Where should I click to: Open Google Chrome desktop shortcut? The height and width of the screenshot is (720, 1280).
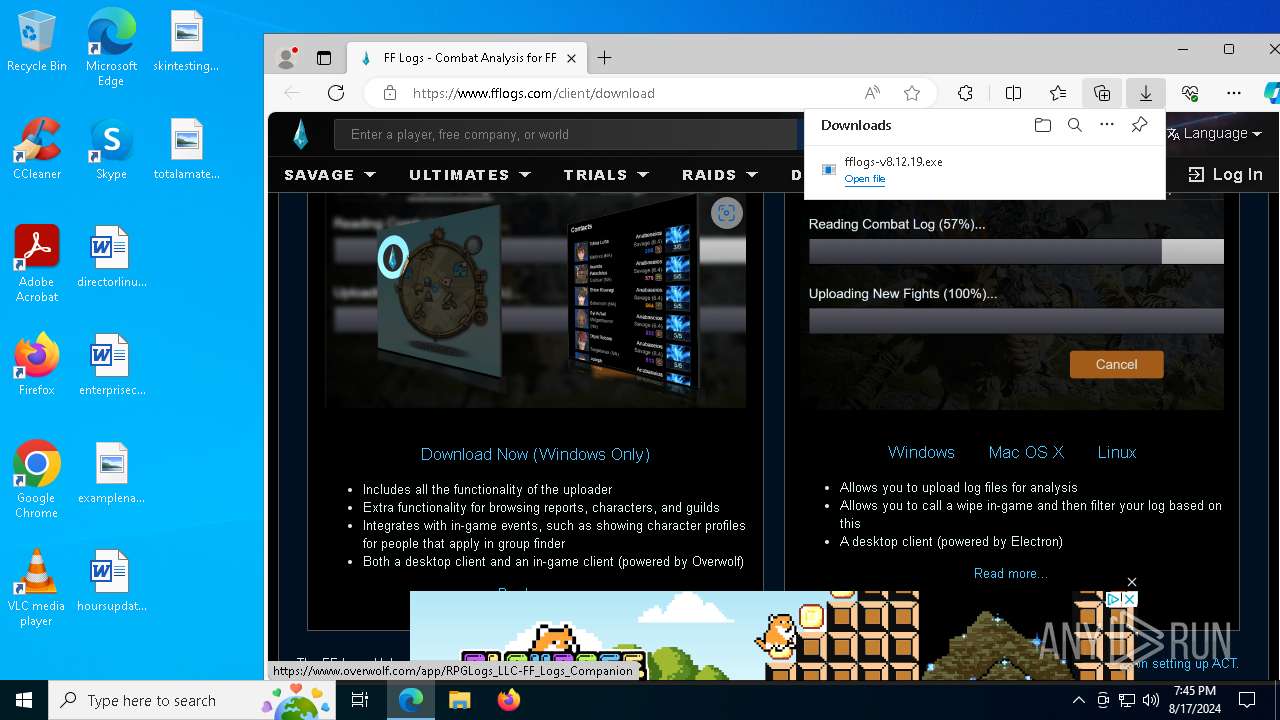36,479
